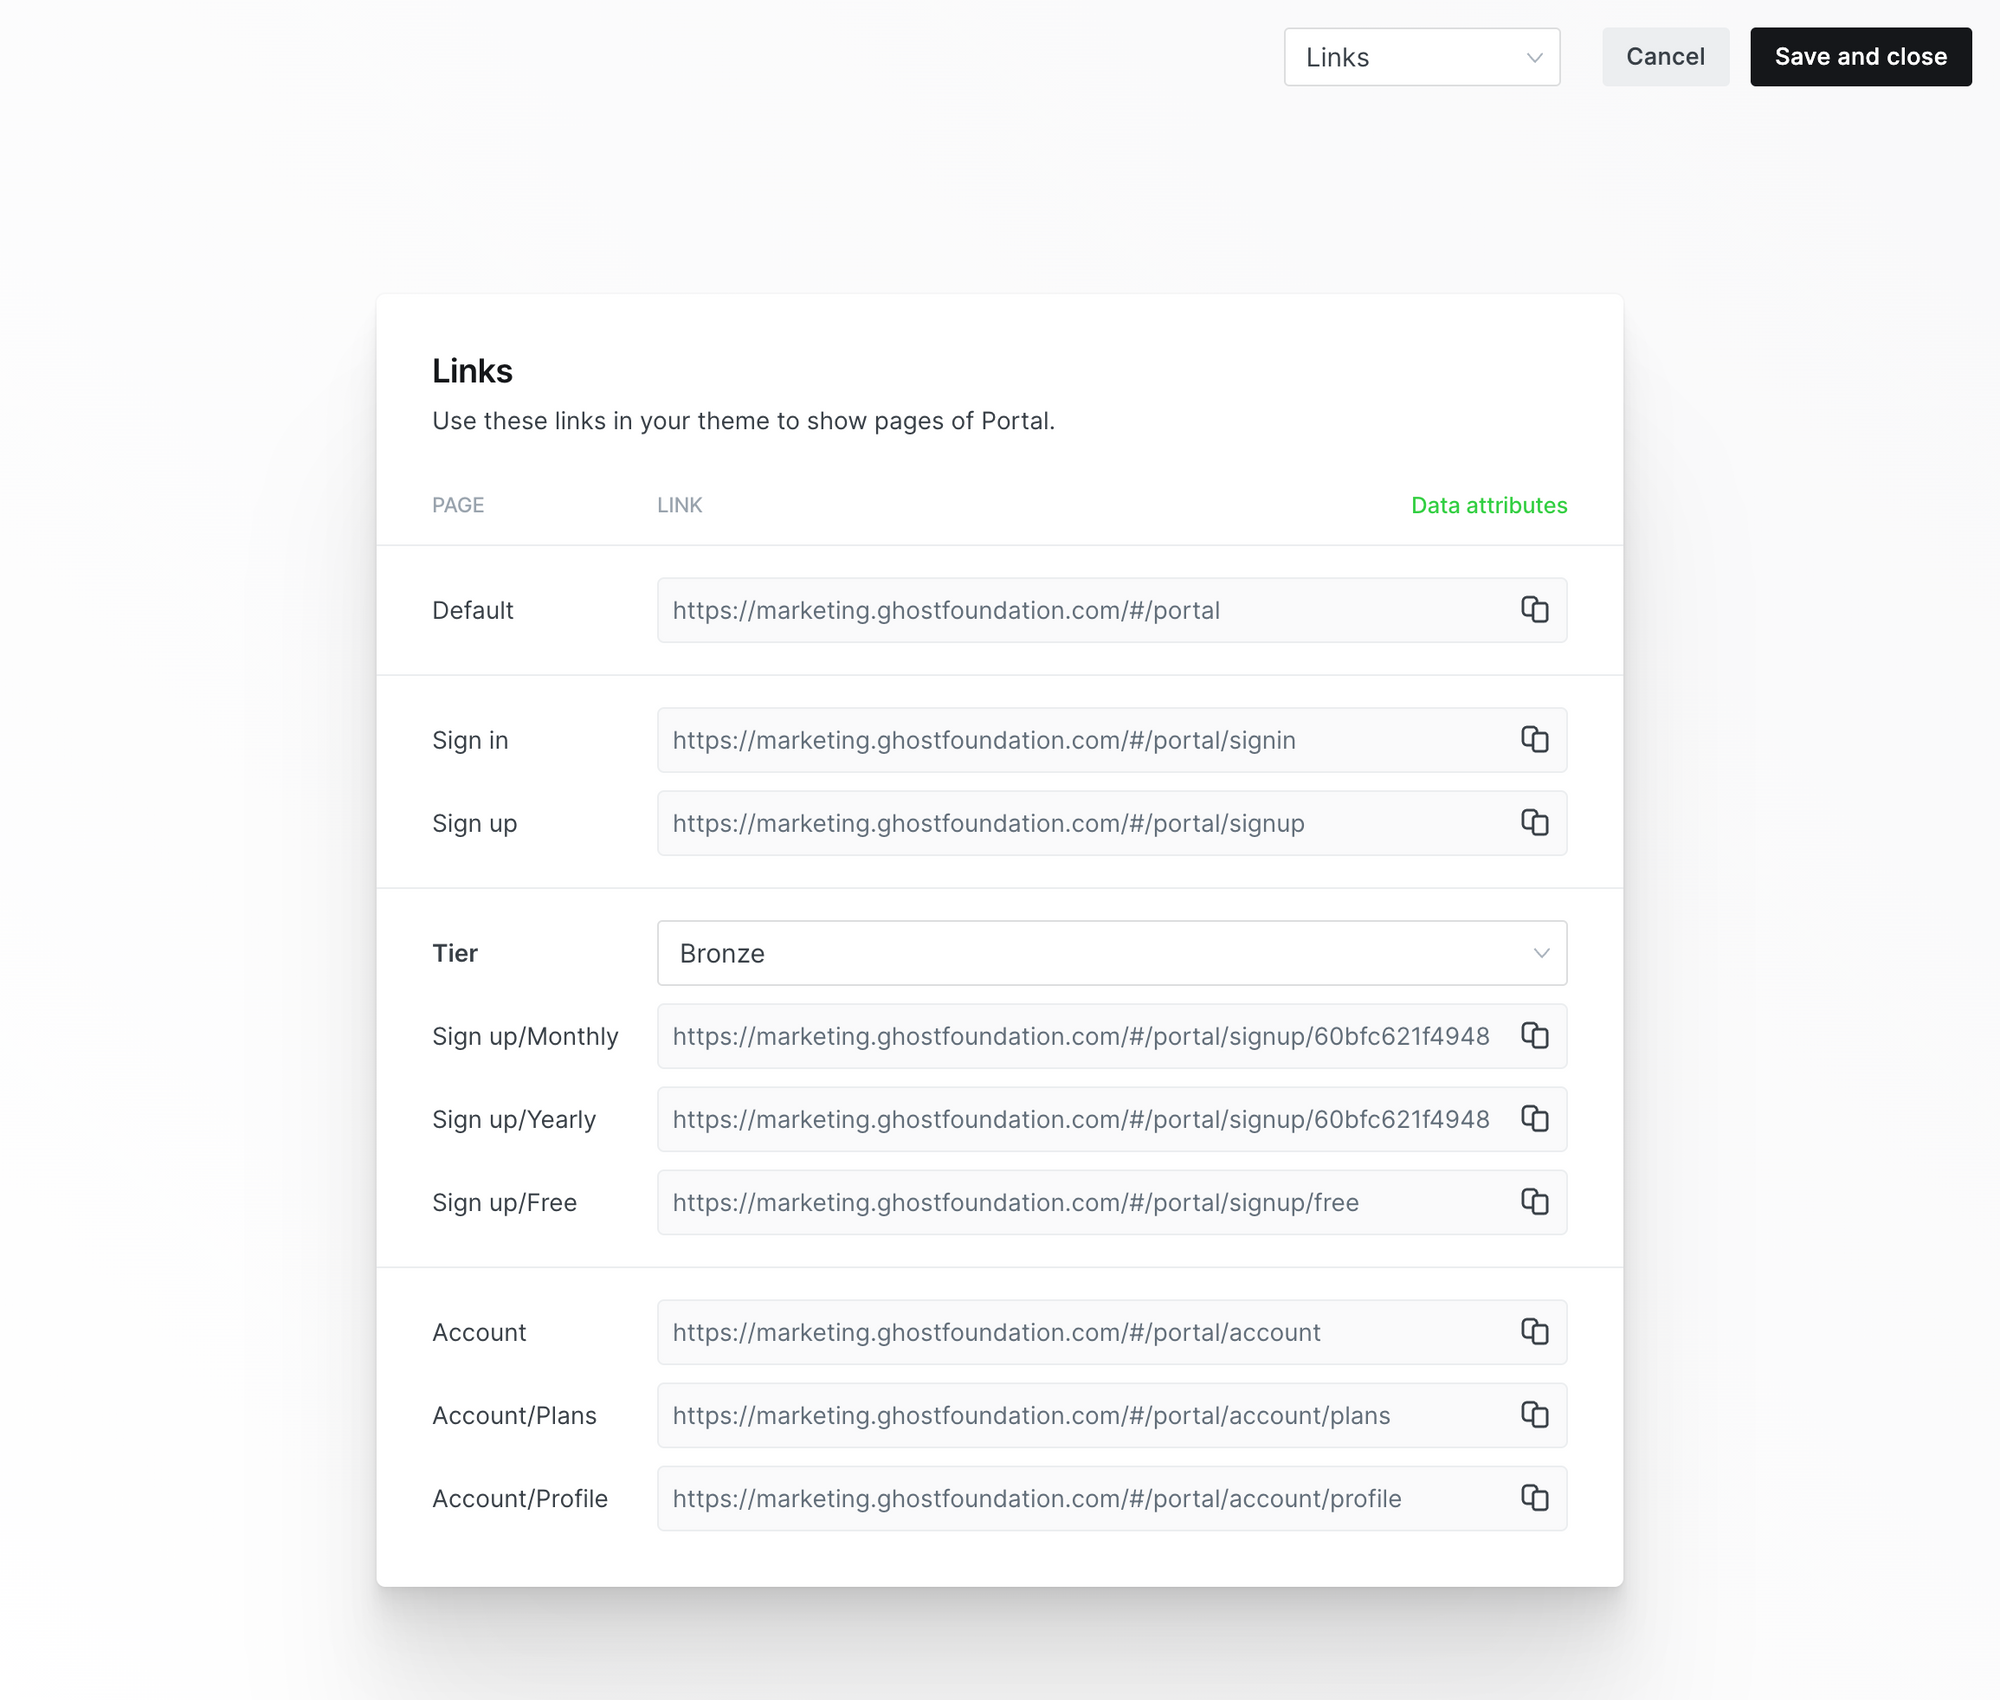Select the Sign up/Yearly URL field
The height and width of the screenshot is (1700, 2000).
click(1080, 1119)
